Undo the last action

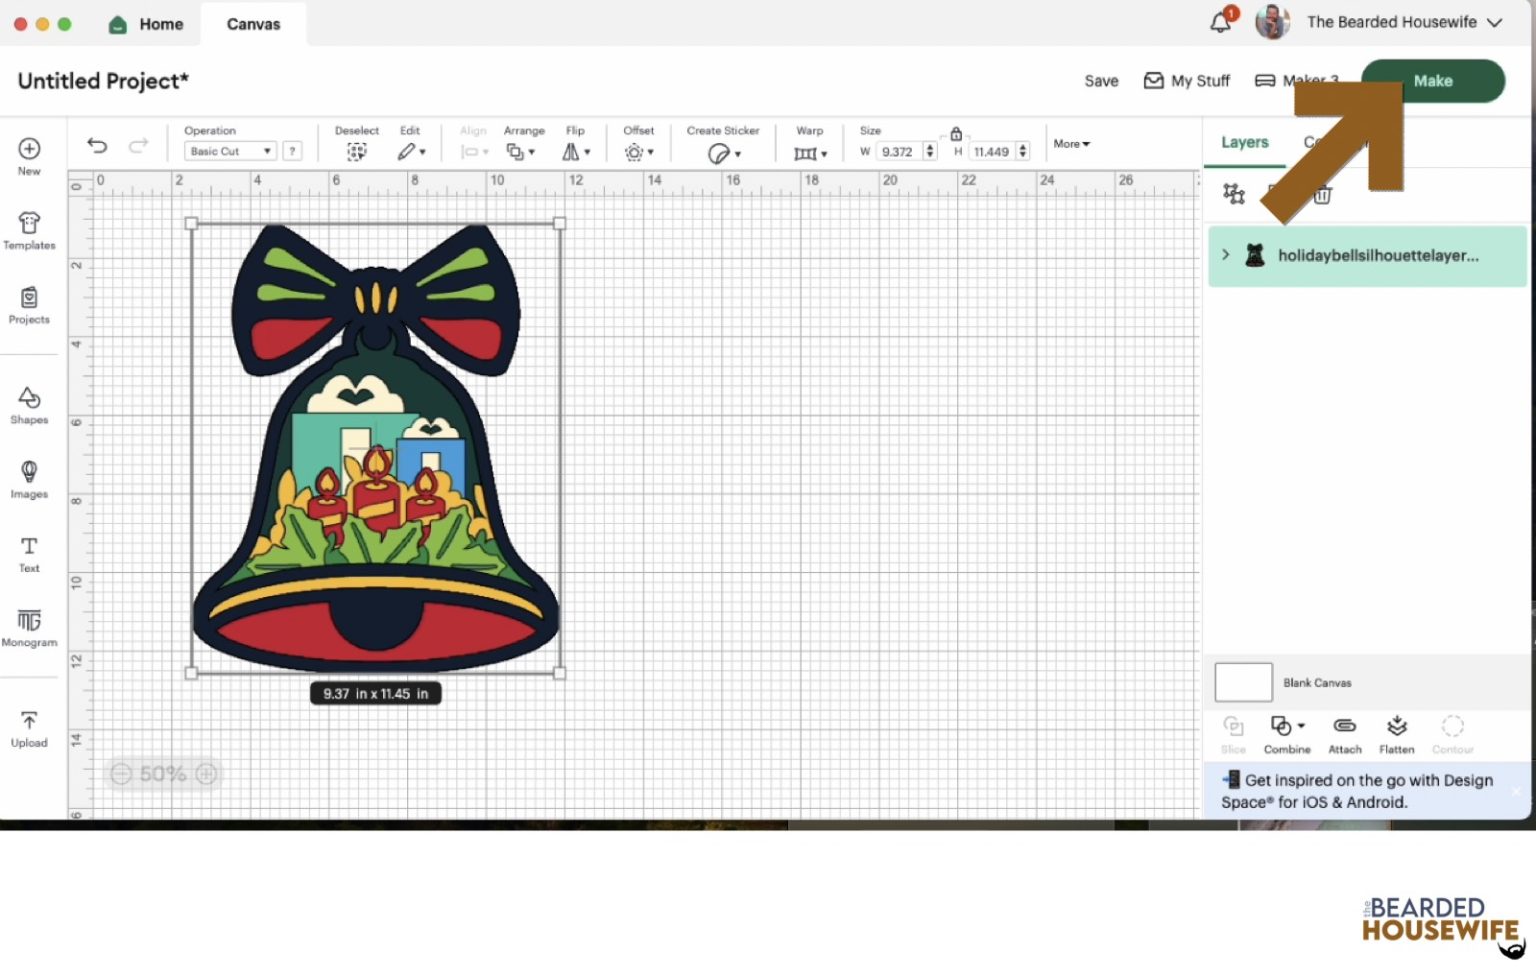(x=97, y=146)
